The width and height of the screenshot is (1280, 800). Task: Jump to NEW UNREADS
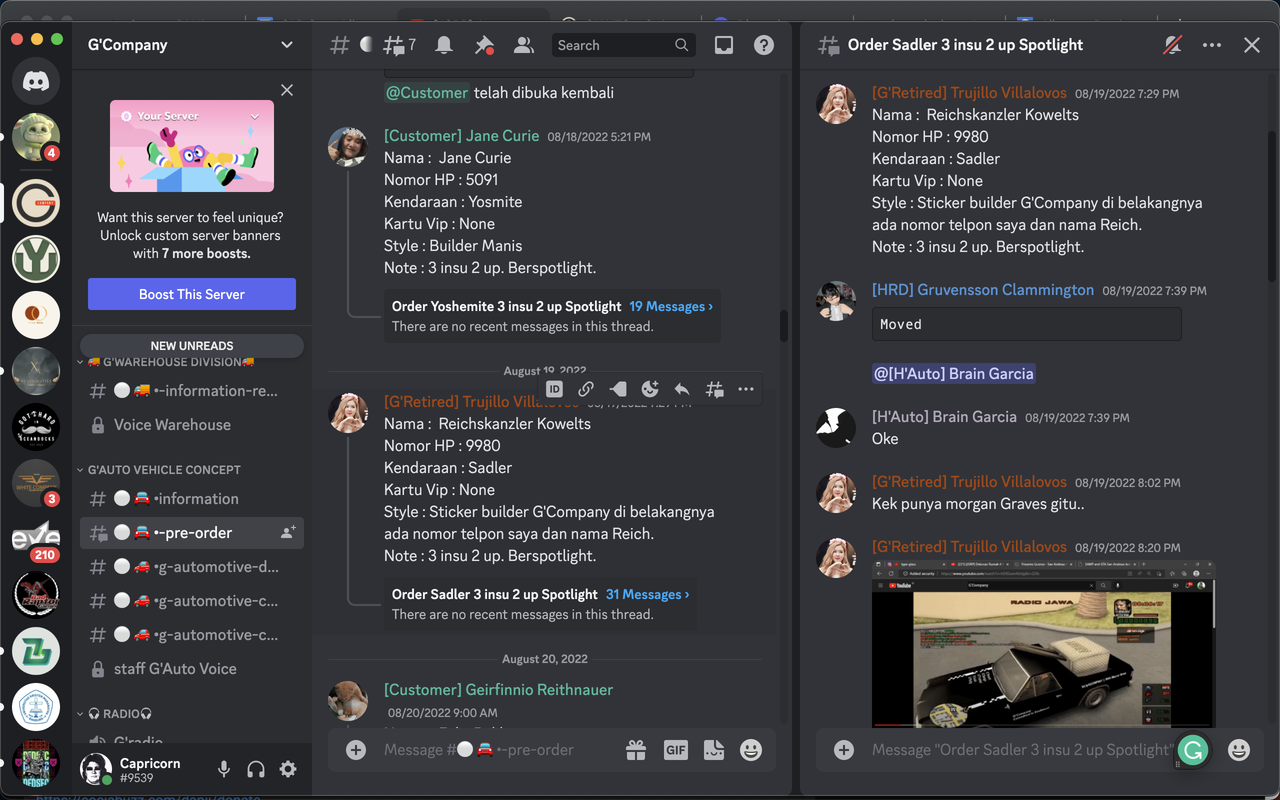pos(192,345)
